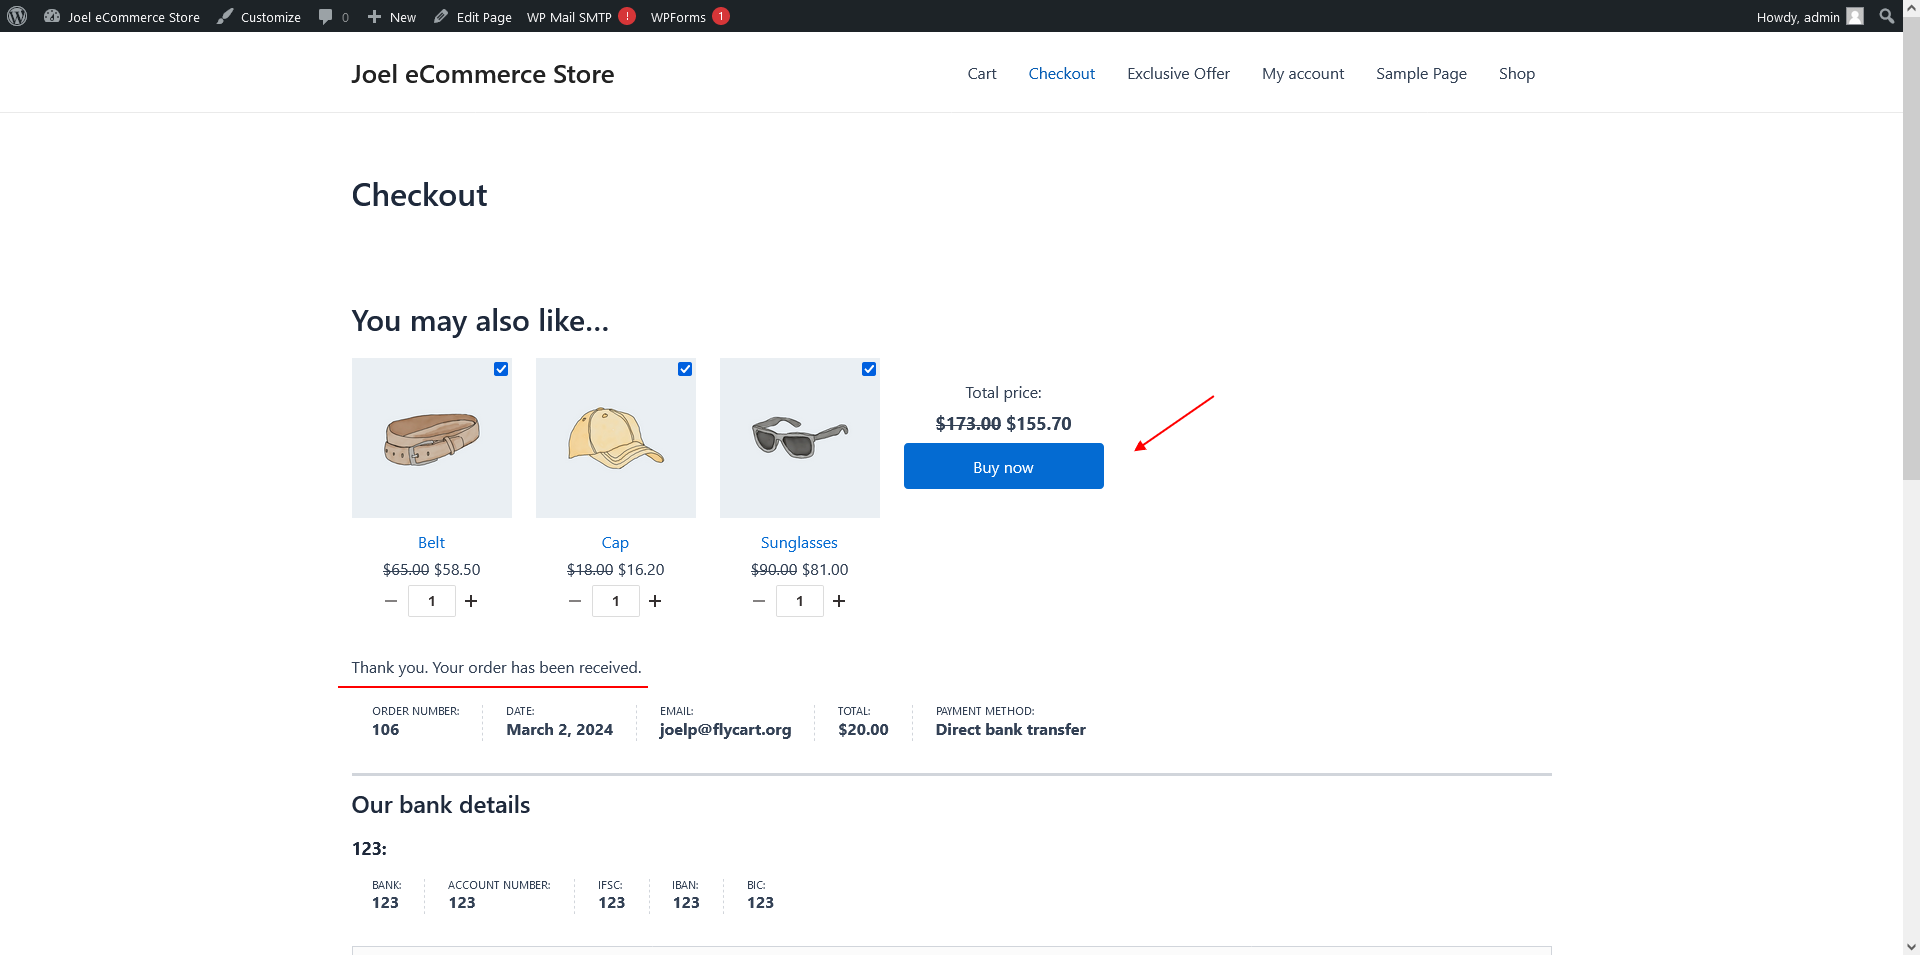The image size is (1920, 955).
Task: Click the Cap quantity input field
Action: (x=616, y=601)
